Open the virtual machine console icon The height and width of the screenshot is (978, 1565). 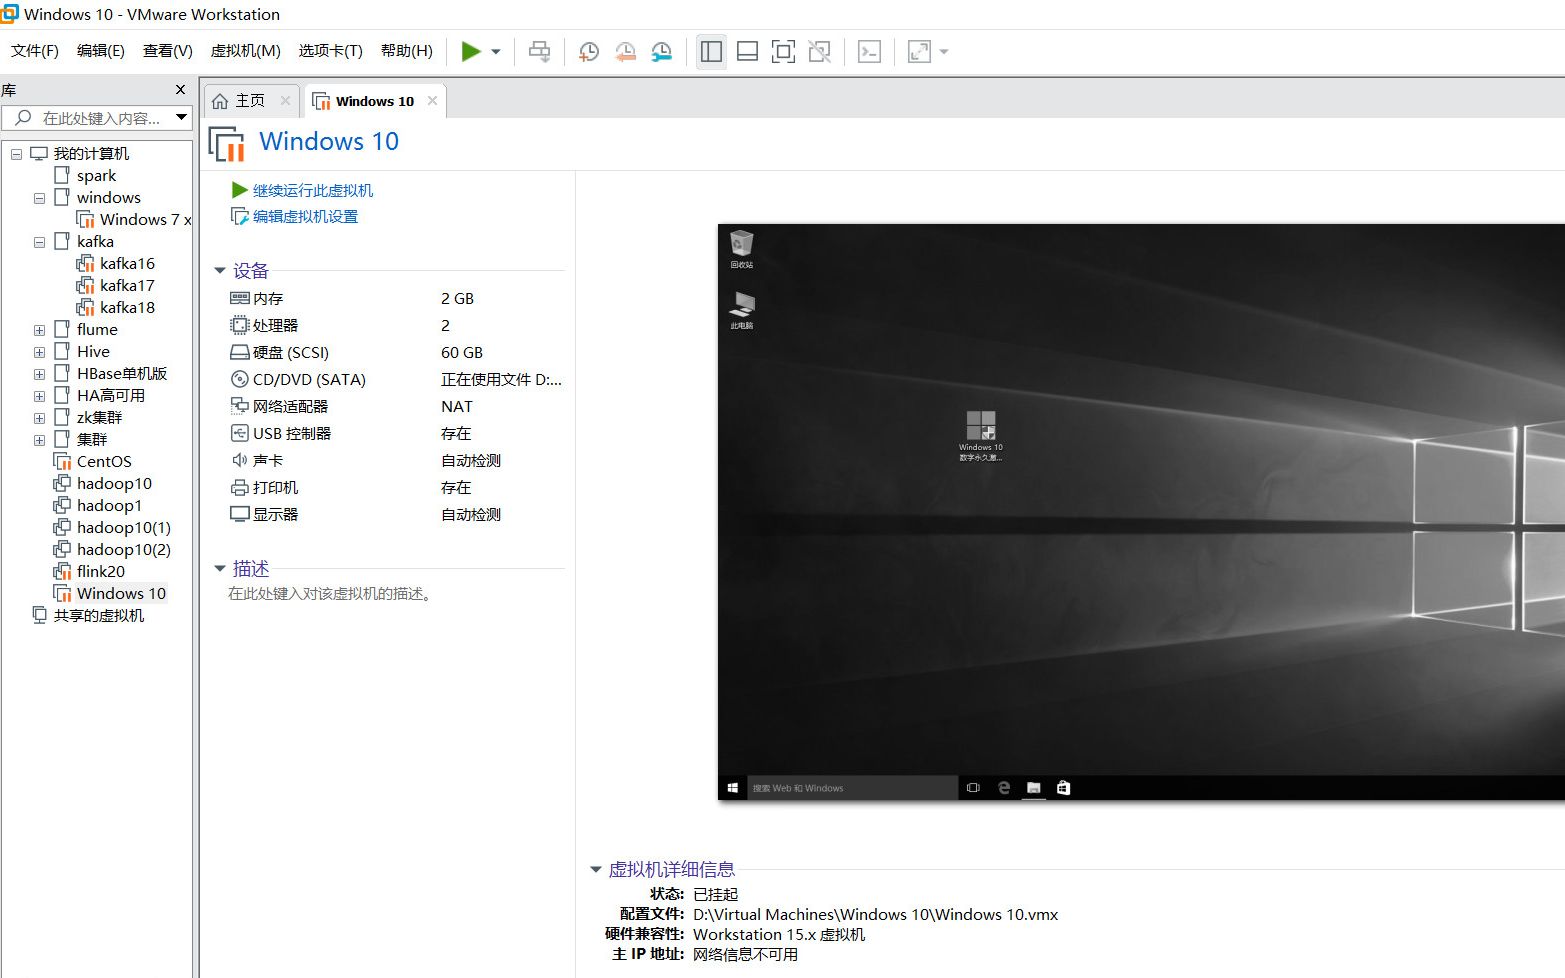(x=869, y=51)
